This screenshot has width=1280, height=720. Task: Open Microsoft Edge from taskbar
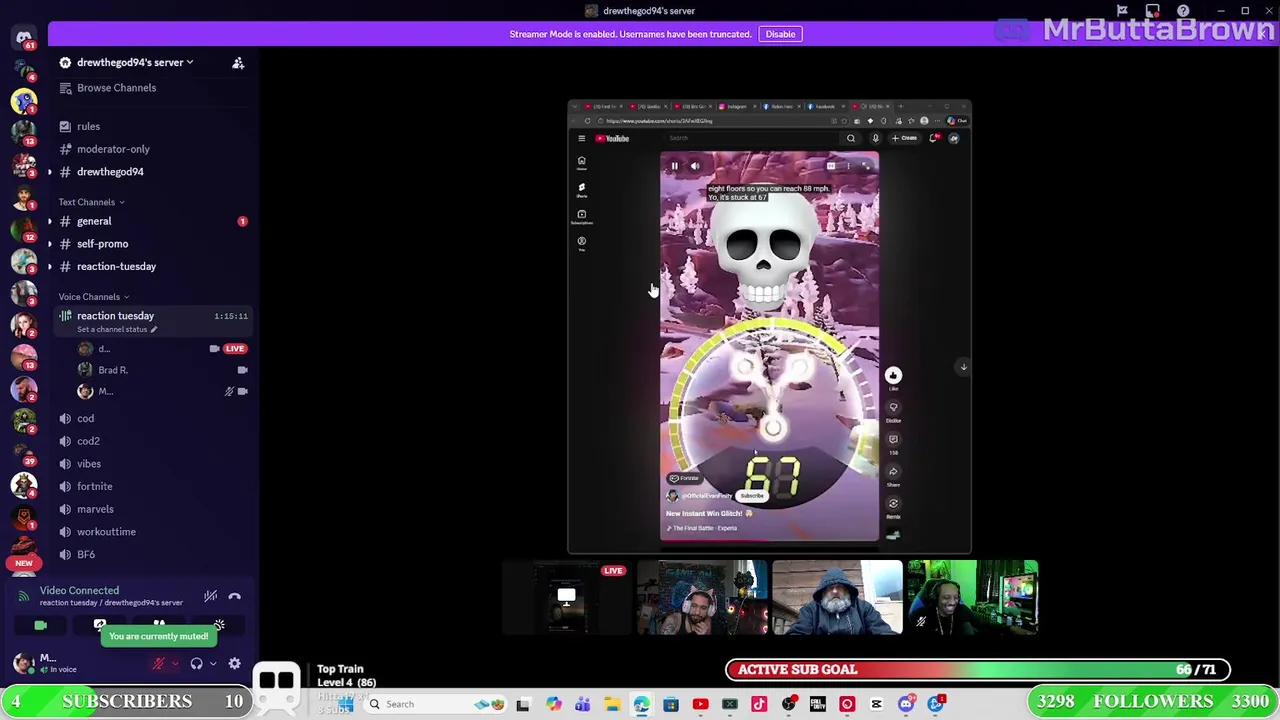click(x=641, y=705)
